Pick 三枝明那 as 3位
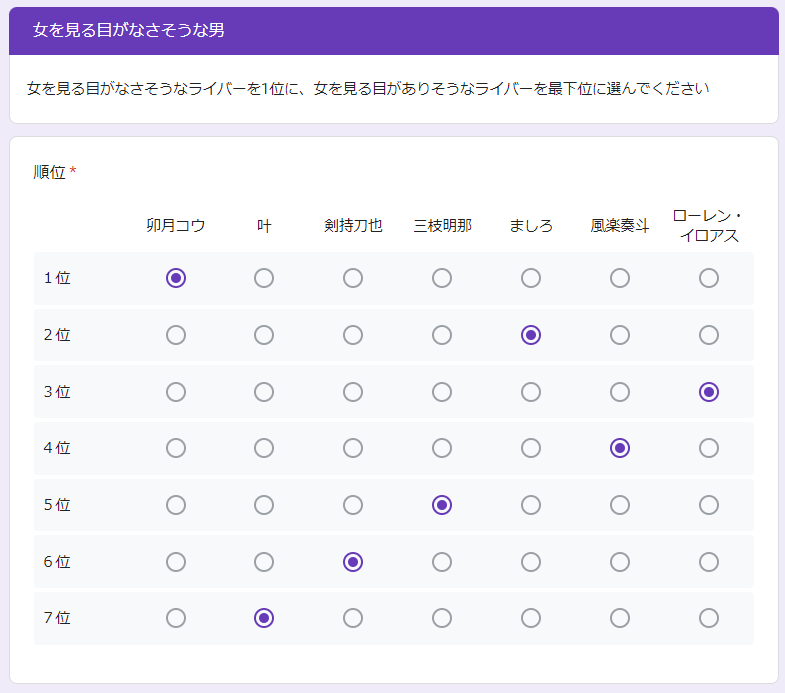The width and height of the screenshot is (785, 693). [442, 392]
